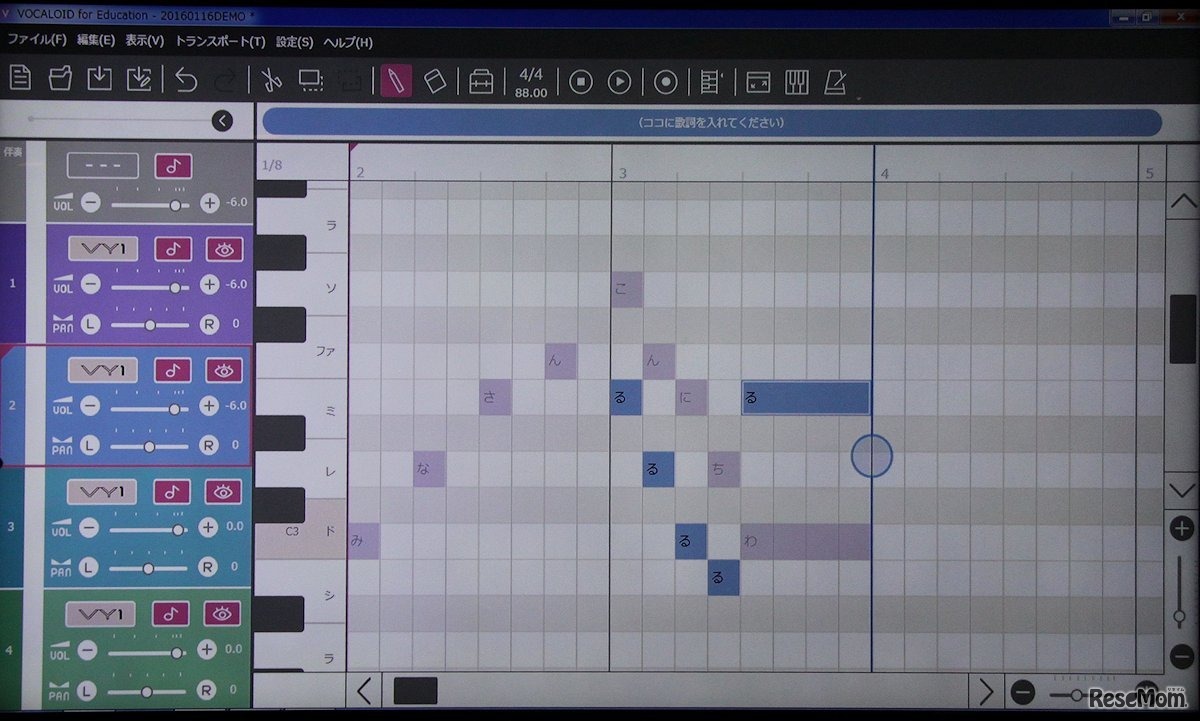Open the piano keyboard icon
The image size is (1200, 721).
coord(797,82)
